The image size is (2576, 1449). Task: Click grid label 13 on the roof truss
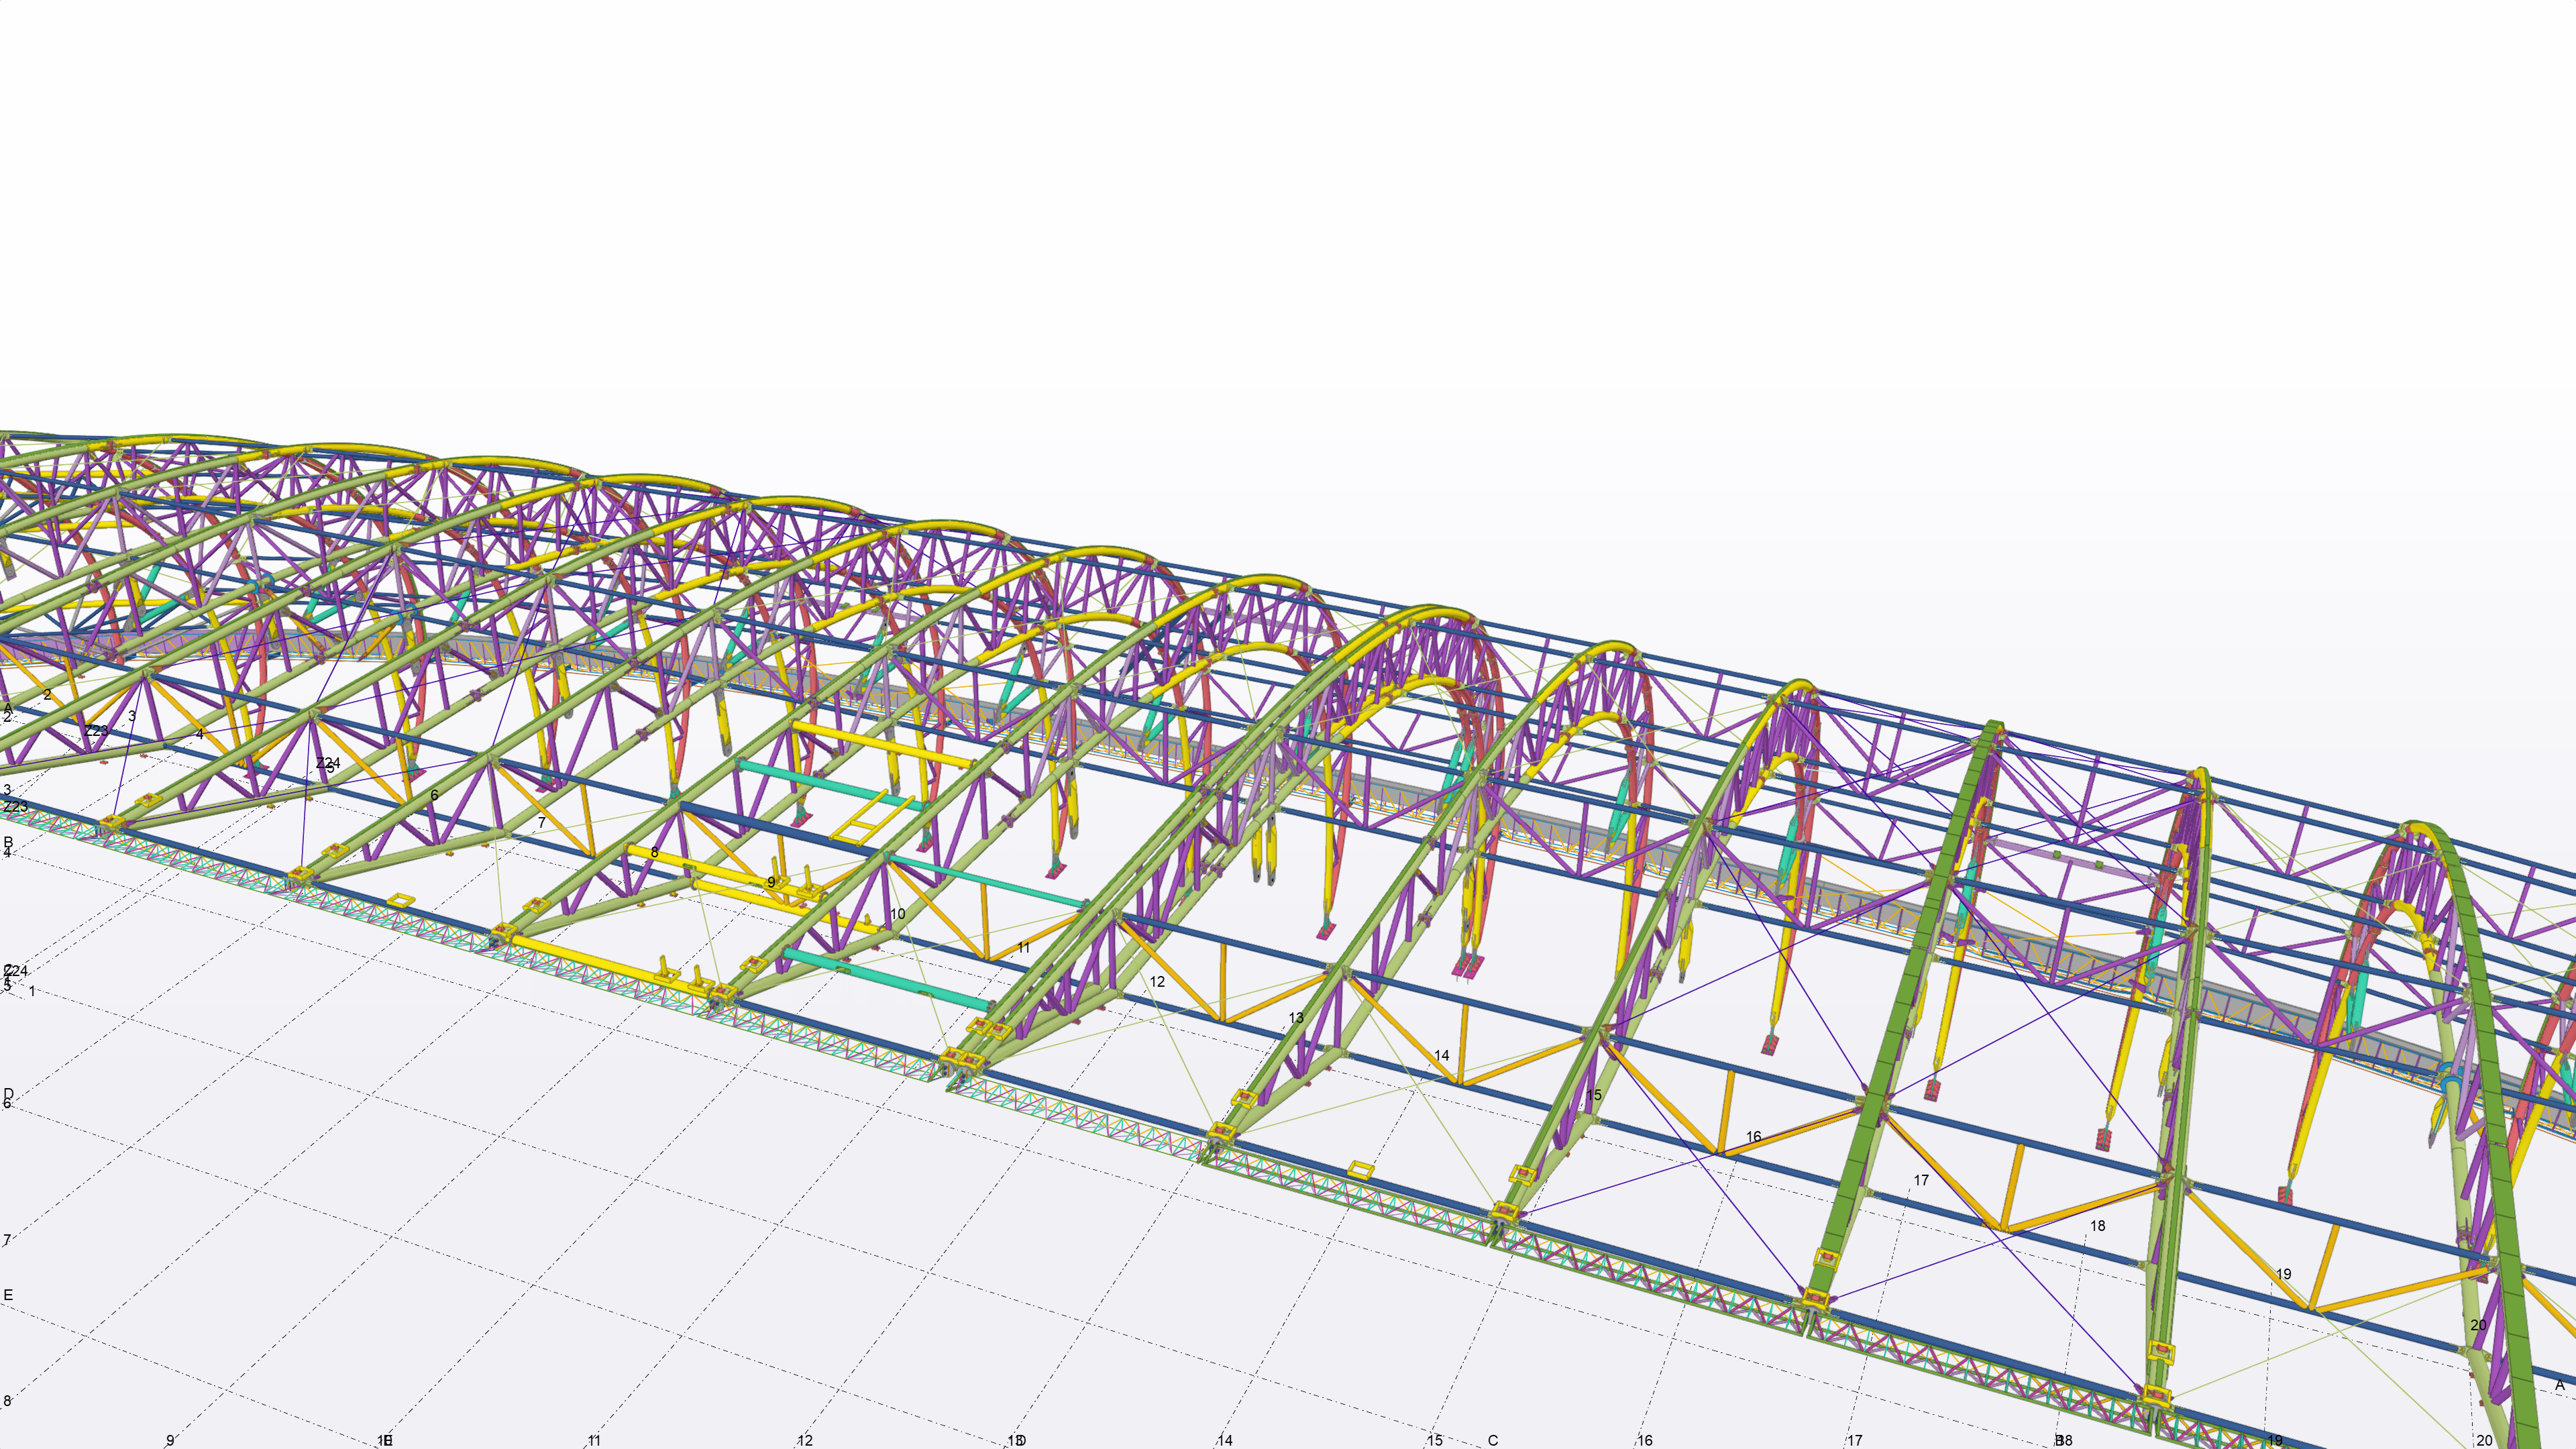coord(1295,1018)
